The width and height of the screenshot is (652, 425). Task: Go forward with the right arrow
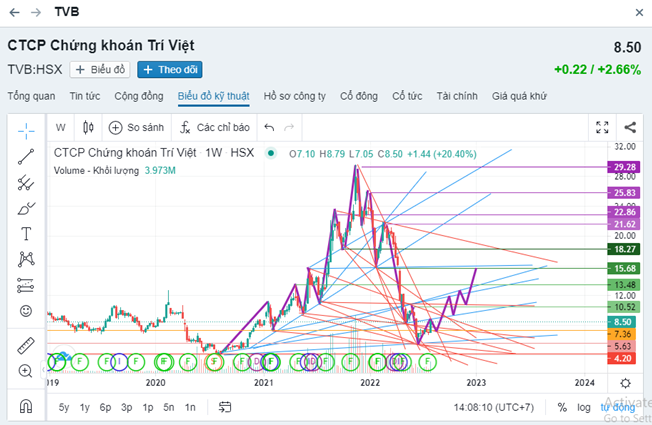(x=36, y=12)
